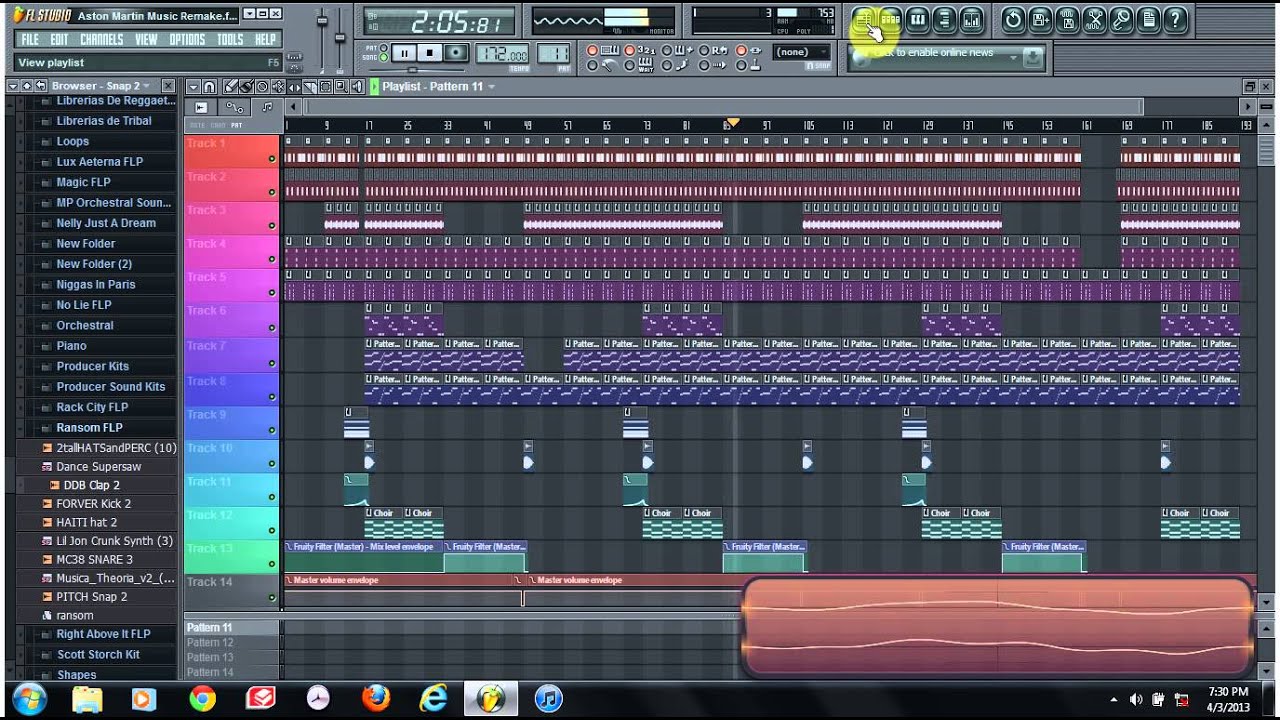Open the Playlist - Pattern 11 dropdown arrow
This screenshot has width=1280, height=720.
pyautogui.click(x=491, y=87)
